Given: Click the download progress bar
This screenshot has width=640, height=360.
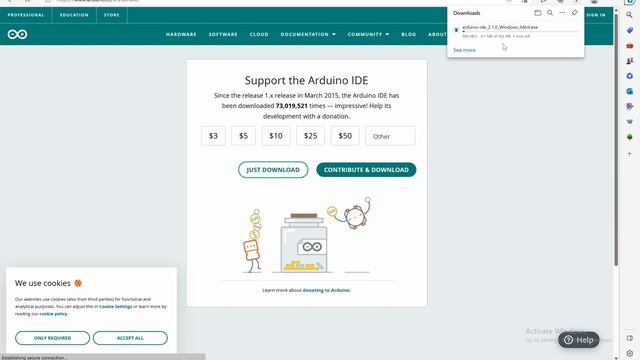Looking at the screenshot, I should pos(520,31).
